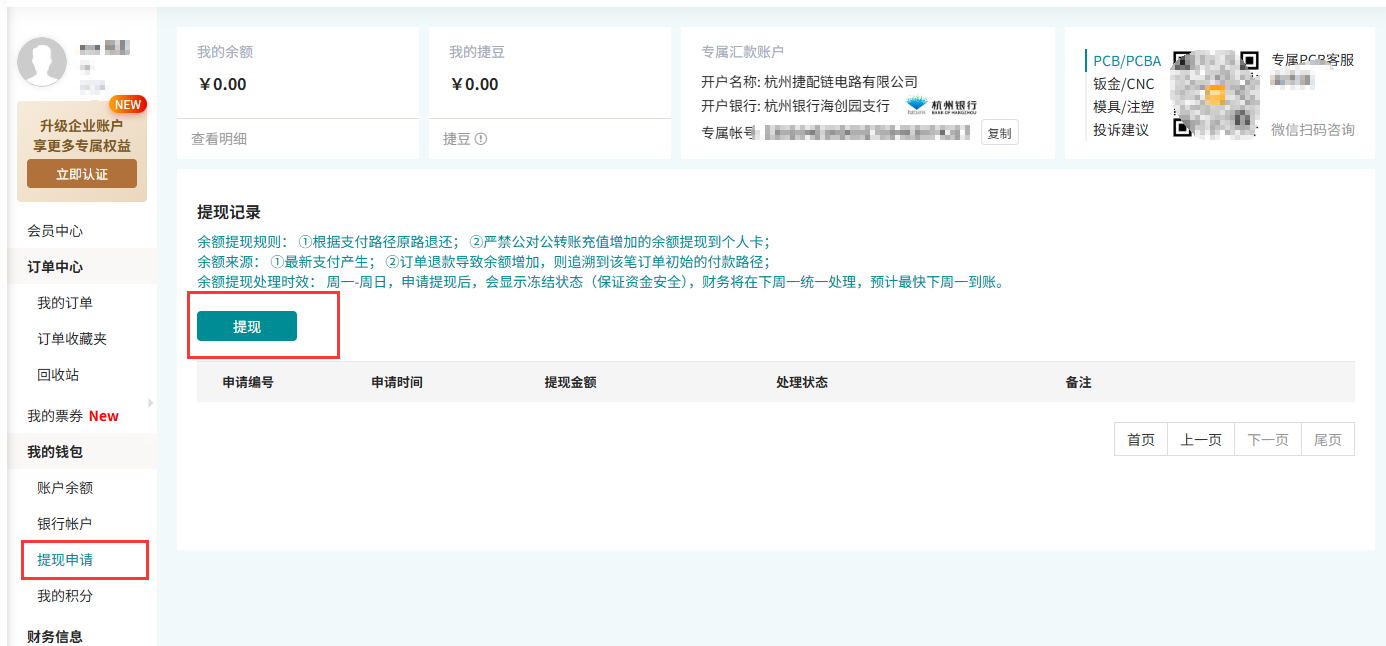The image size is (1386, 646).
Task: Open the 投诉建议 tab
Action: coord(1121,130)
